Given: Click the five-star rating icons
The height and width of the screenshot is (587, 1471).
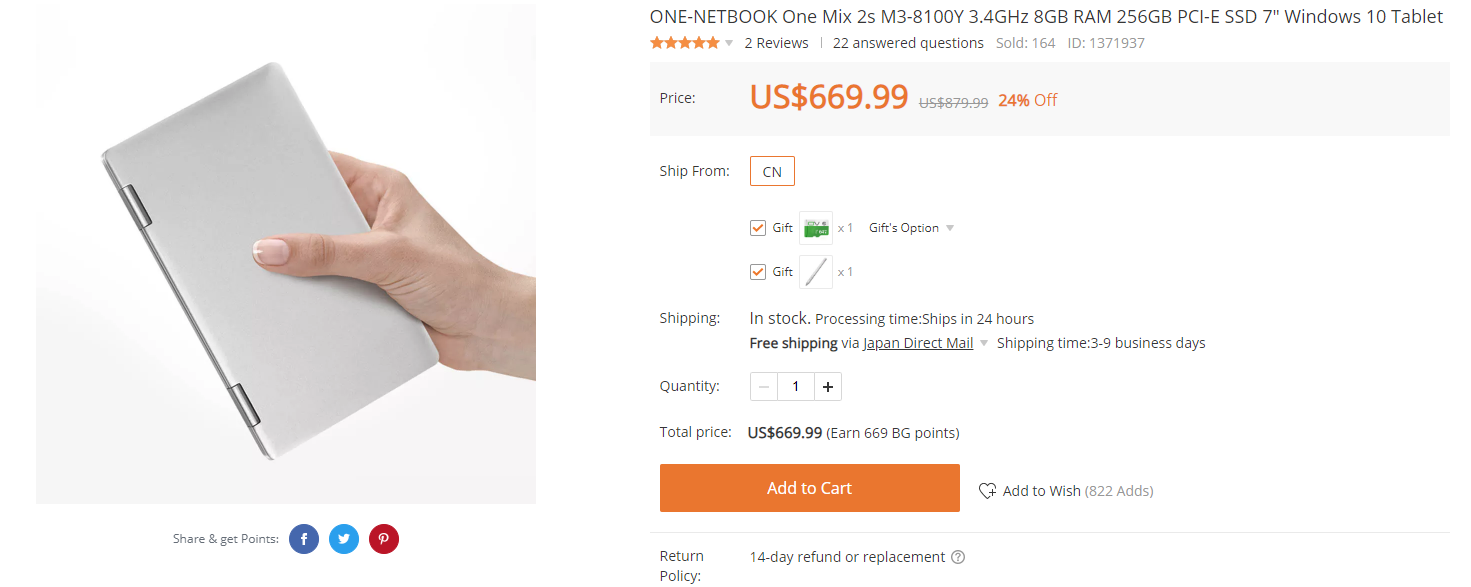Looking at the screenshot, I should pyautogui.click(x=685, y=43).
